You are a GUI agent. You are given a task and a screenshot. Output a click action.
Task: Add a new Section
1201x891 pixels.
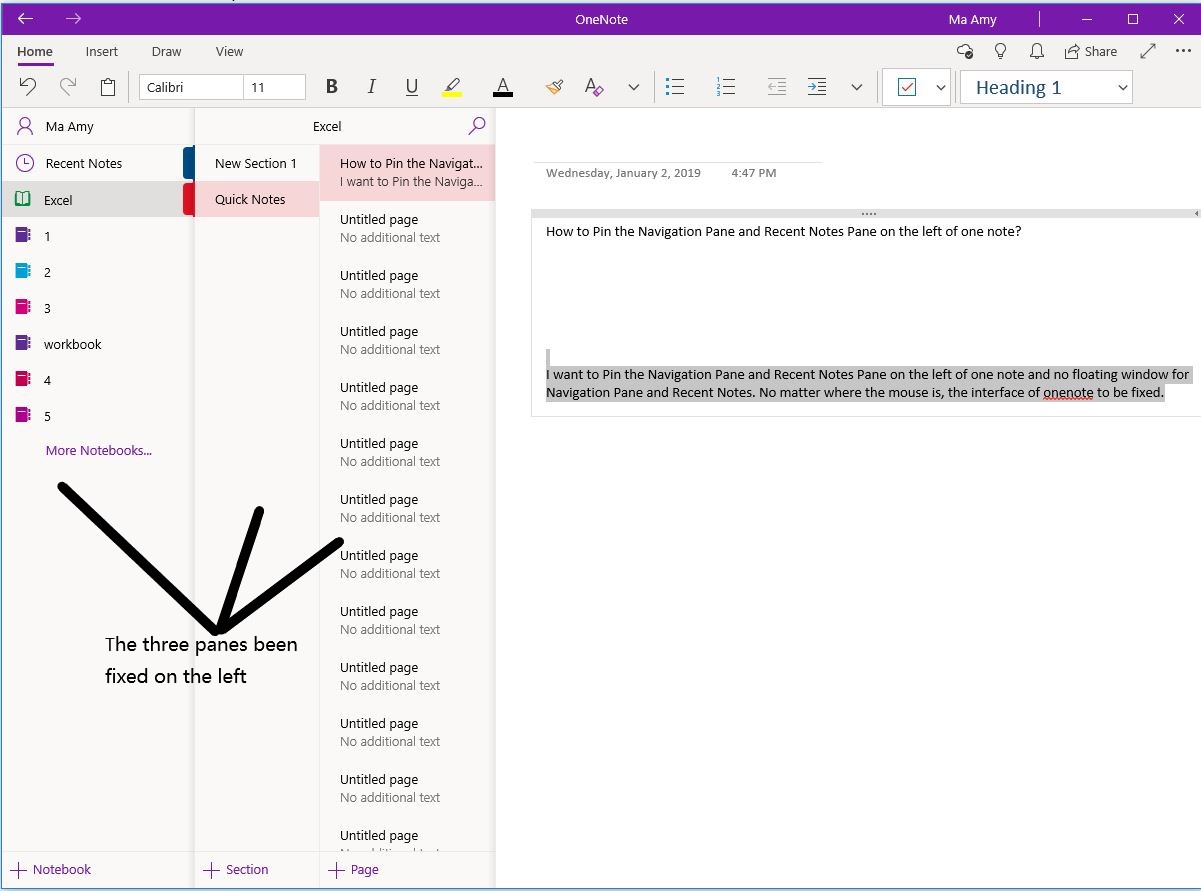point(236,869)
